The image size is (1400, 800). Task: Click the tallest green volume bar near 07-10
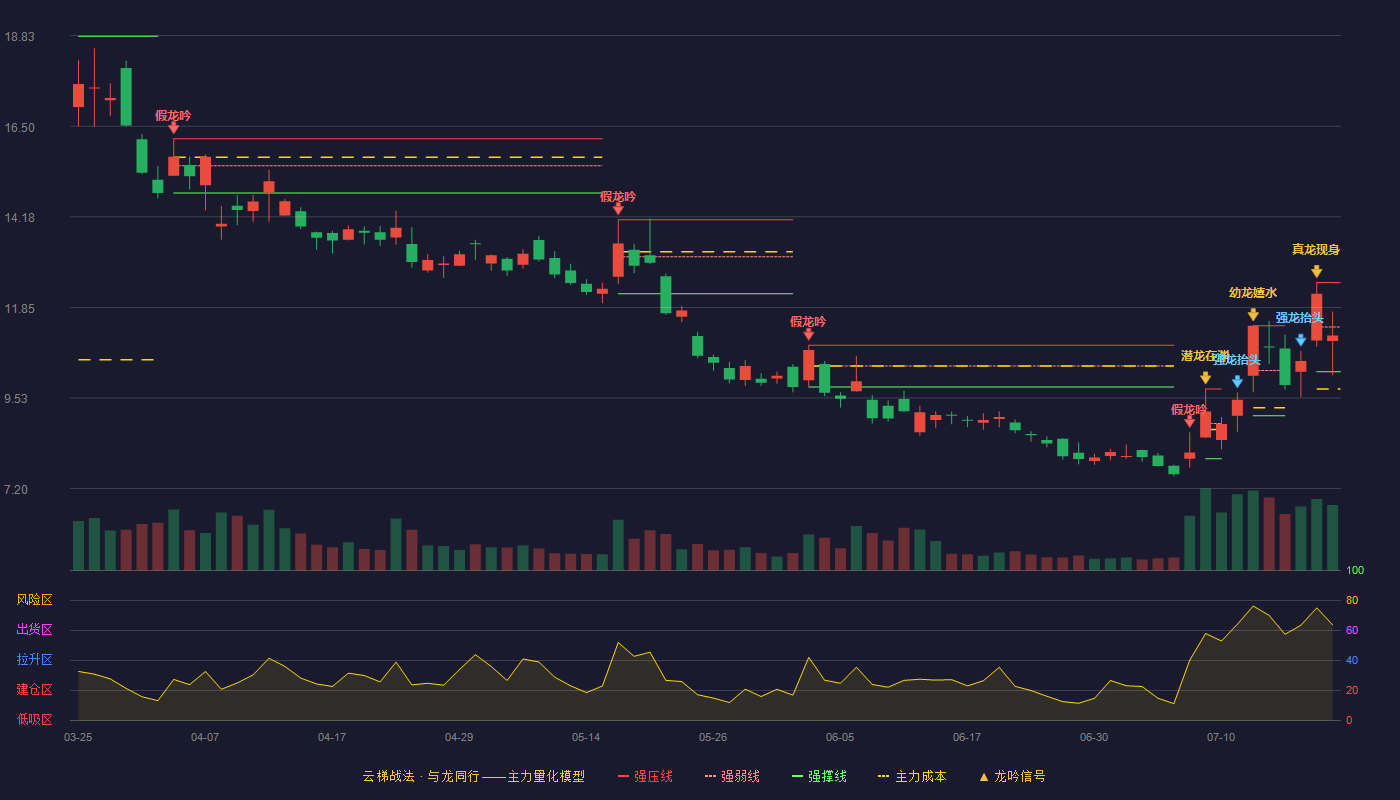(x=1205, y=529)
